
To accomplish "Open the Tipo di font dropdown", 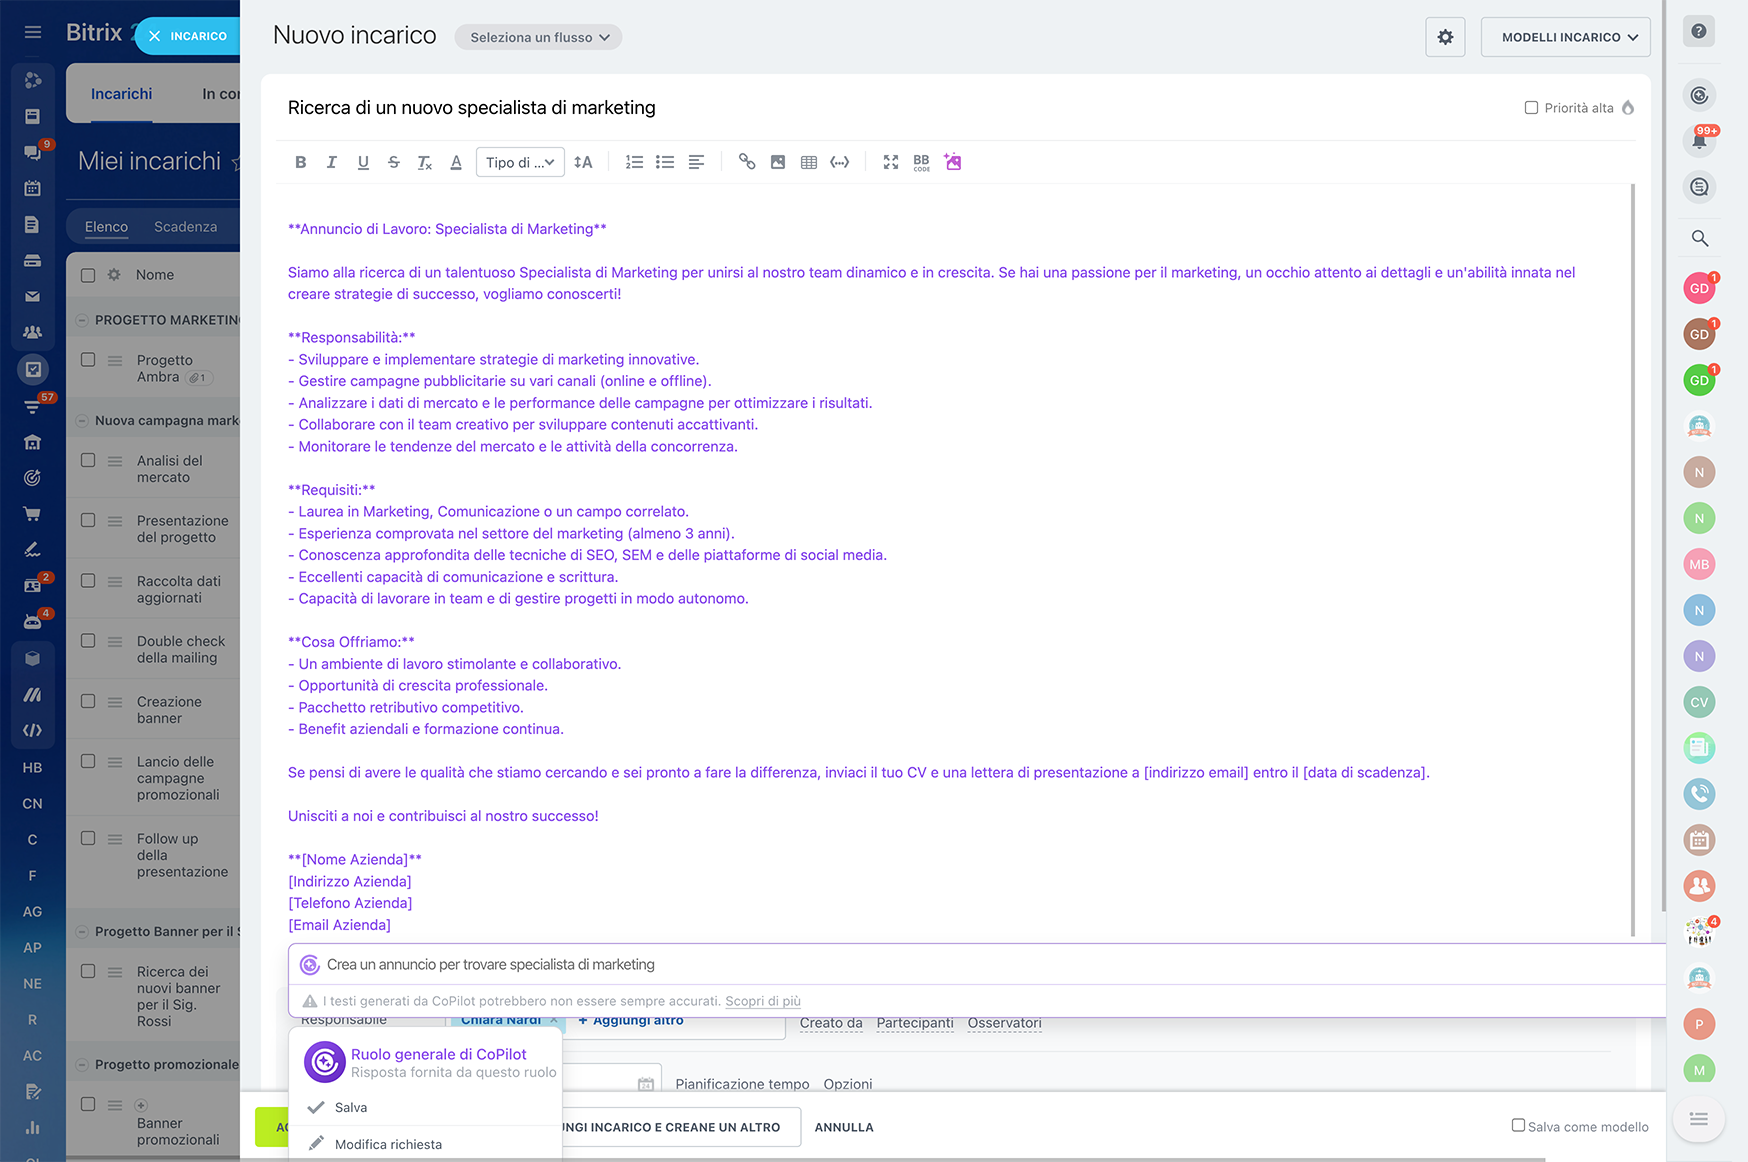I will [519, 162].
